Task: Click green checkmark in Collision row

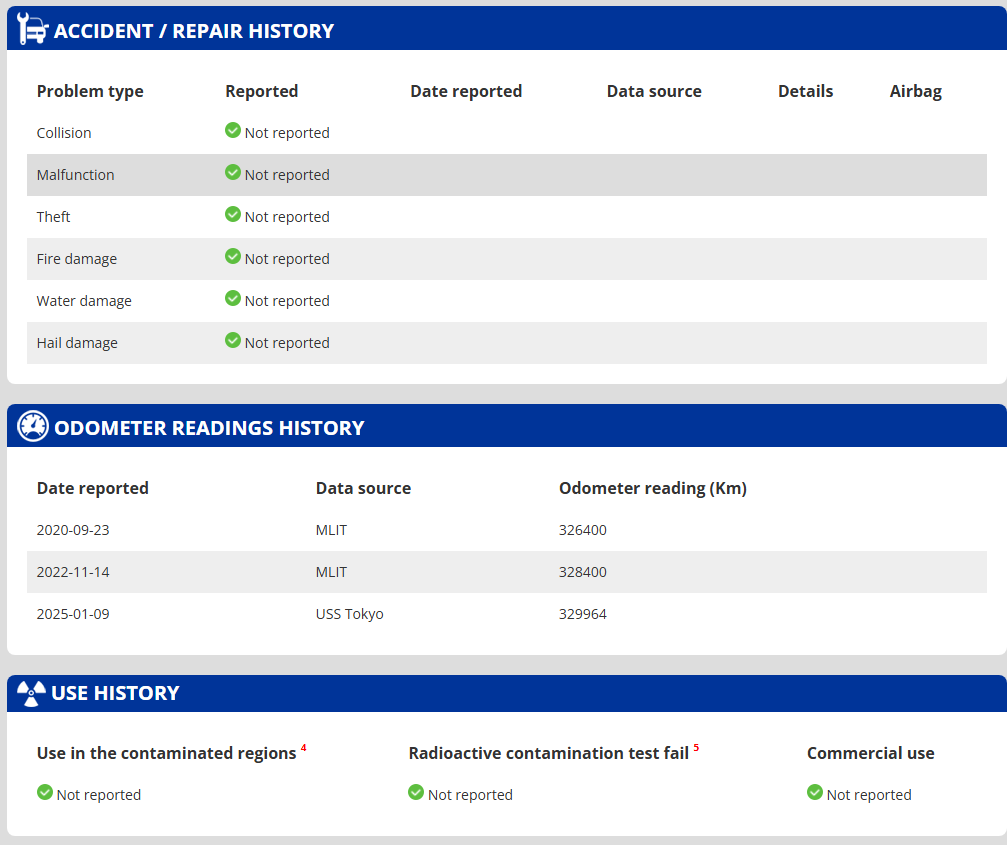Action: (x=233, y=131)
